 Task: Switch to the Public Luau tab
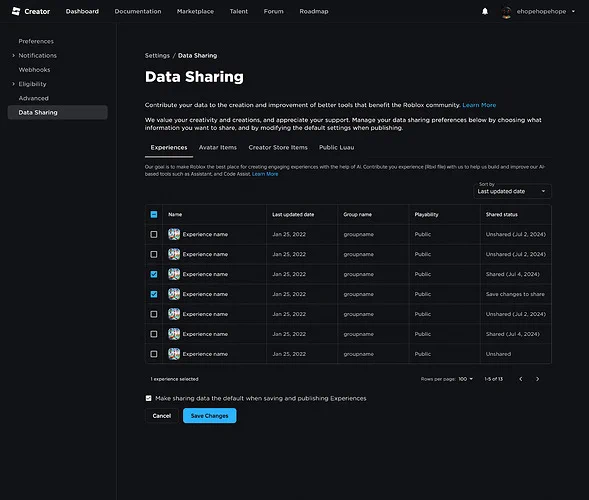coord(337,147)
